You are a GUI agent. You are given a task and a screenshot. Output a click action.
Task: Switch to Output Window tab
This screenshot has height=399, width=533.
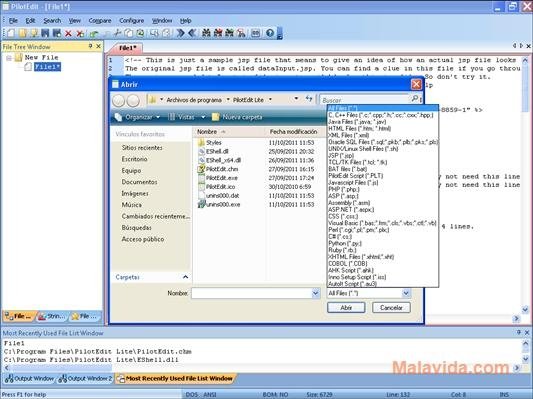(30, 378)
